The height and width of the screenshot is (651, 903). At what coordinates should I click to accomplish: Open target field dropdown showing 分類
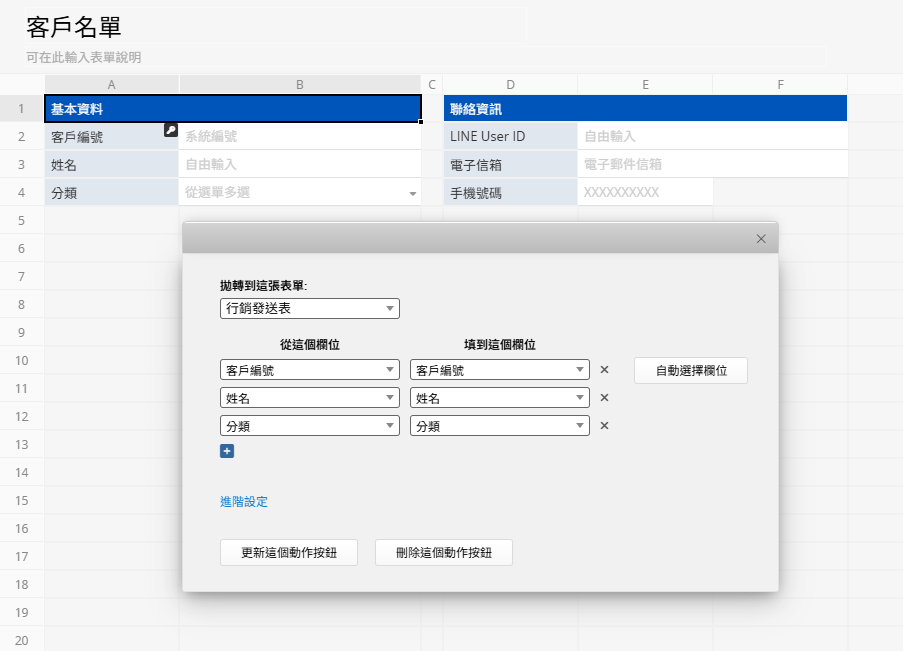[x=499, y=426]
